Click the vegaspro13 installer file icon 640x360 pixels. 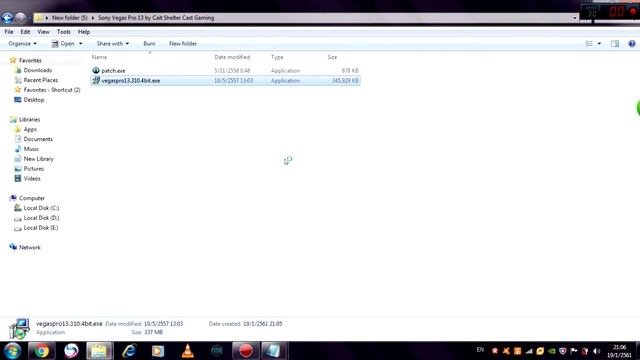coord(96,81)
